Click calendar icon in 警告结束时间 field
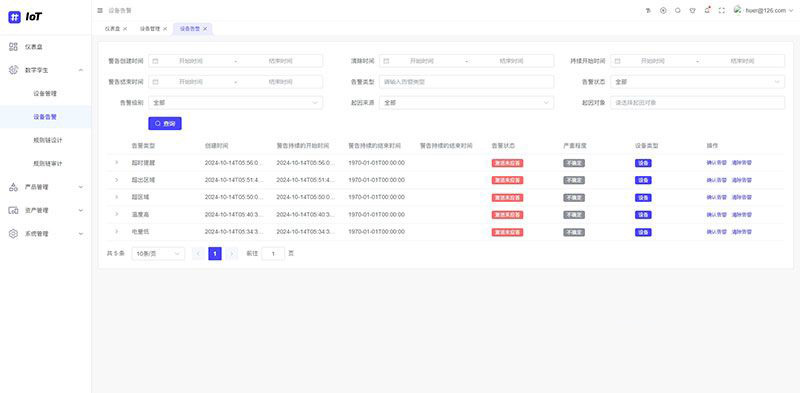The height and width of the screenshot is (393, 800). pos(156,82)
